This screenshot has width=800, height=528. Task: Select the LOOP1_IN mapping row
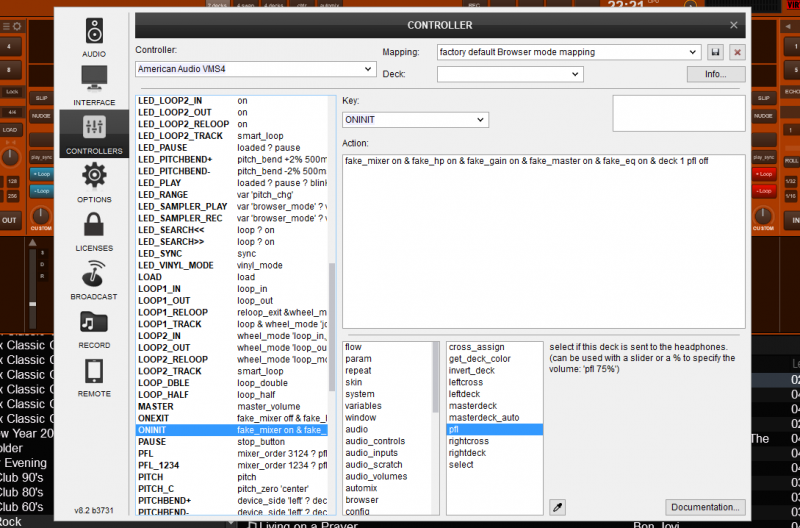[232, 289]
